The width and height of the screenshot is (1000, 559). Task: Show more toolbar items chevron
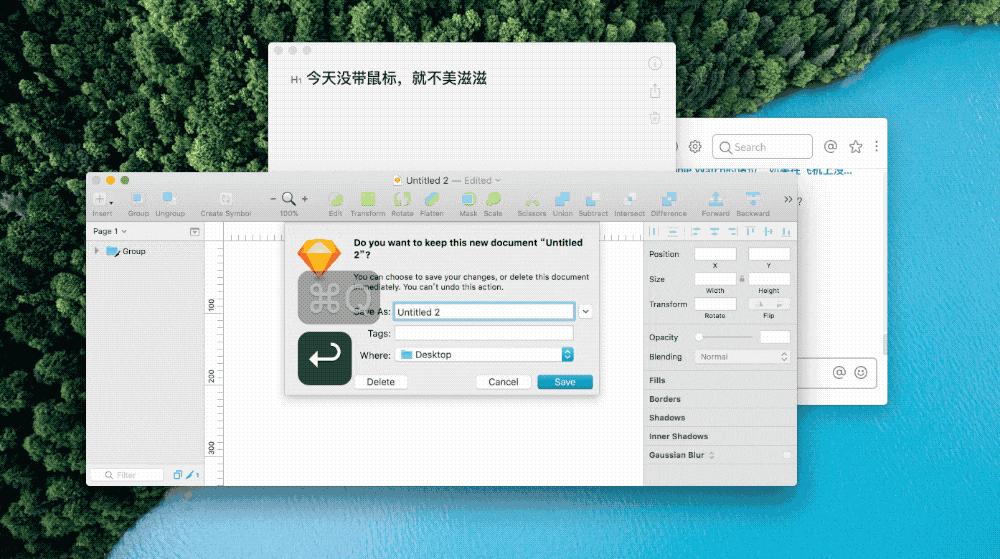788,200
